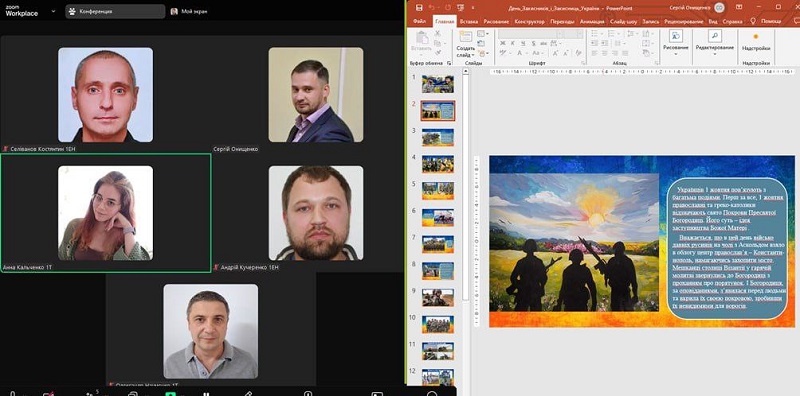The height and width of the screenshot is (396, 800).
Task: Apply bullet list formatting
Action: [x=594, y=34]
